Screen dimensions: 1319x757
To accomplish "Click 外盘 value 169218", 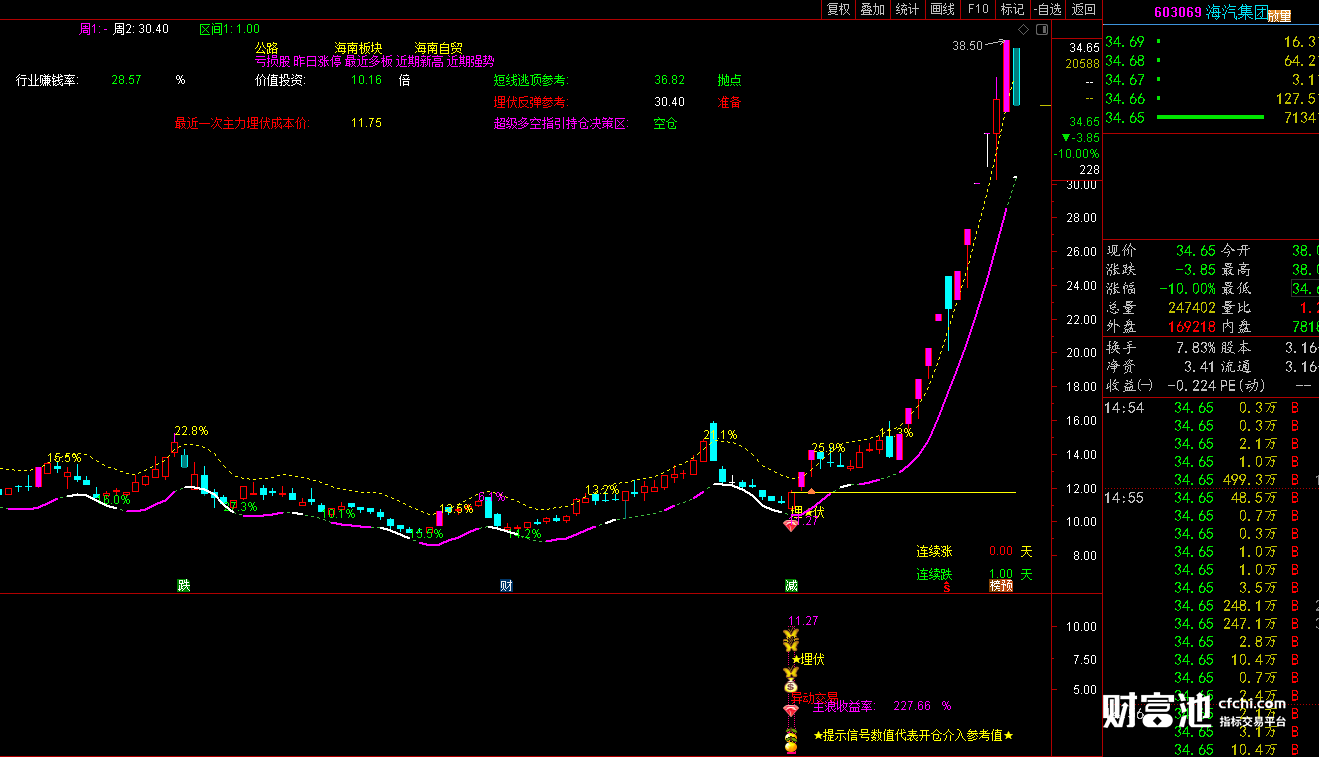I will tap(1191, 327).
